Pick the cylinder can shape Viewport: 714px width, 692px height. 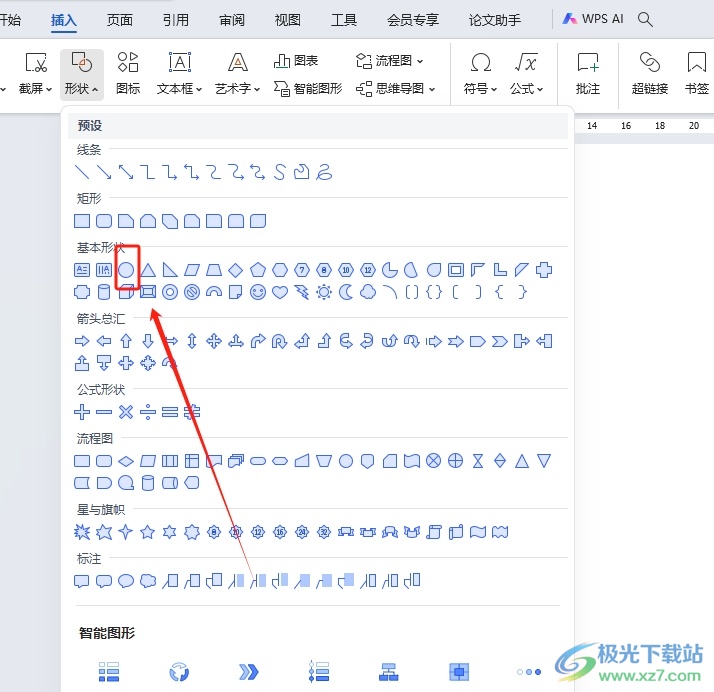(x=104, y=292)
